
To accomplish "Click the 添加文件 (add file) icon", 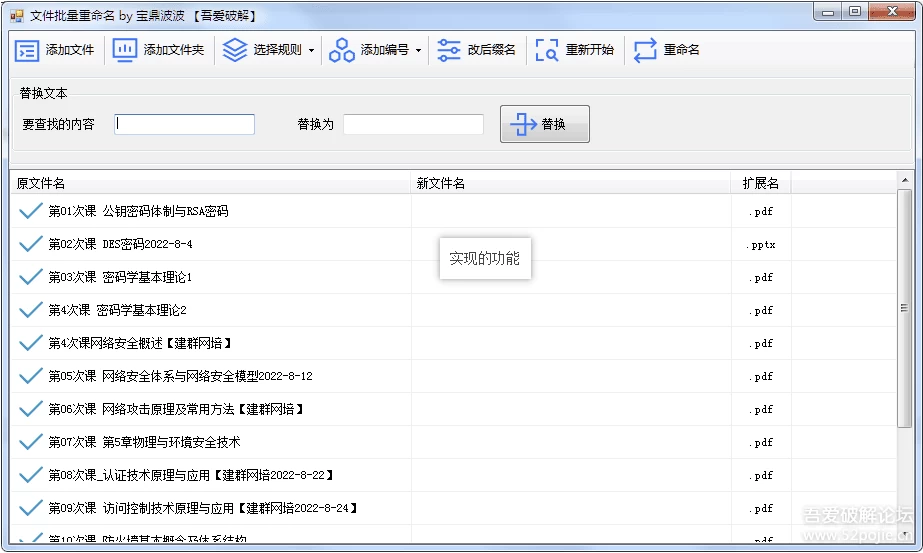I will point(27,50).
